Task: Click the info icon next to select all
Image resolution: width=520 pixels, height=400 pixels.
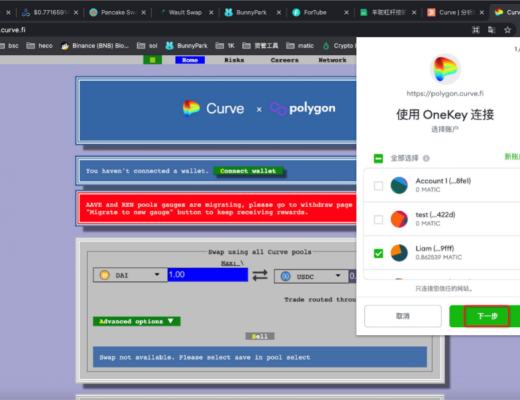Action: [426, 158]
